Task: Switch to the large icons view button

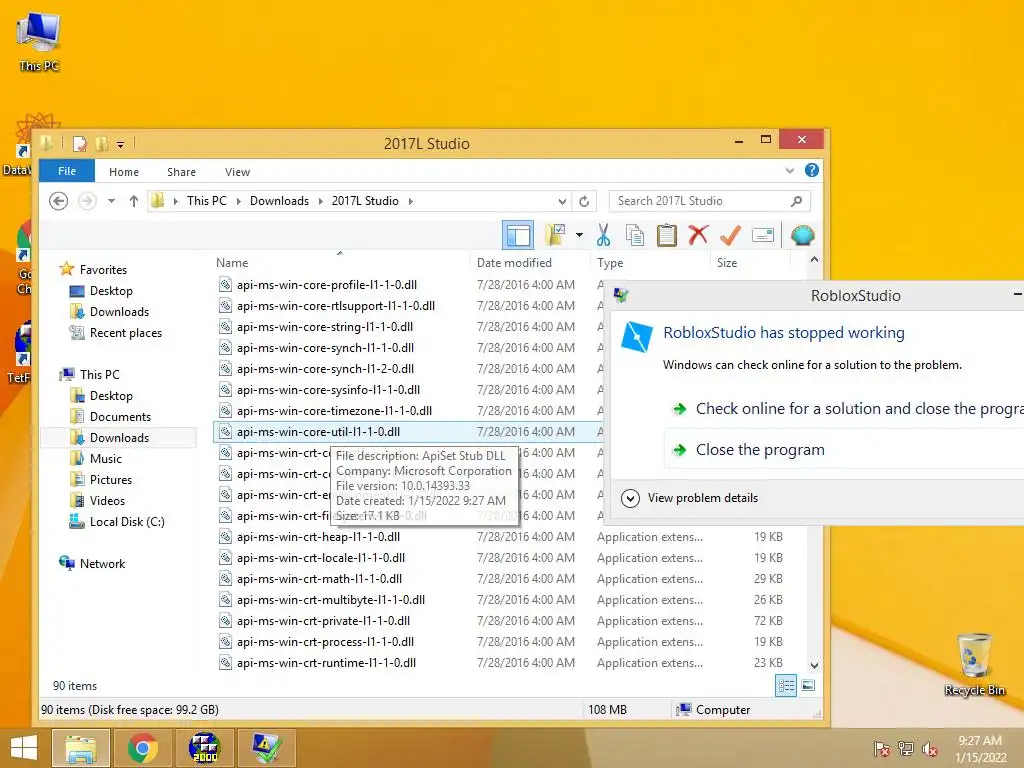Action: pyautogui.click(x=808, y=686)
